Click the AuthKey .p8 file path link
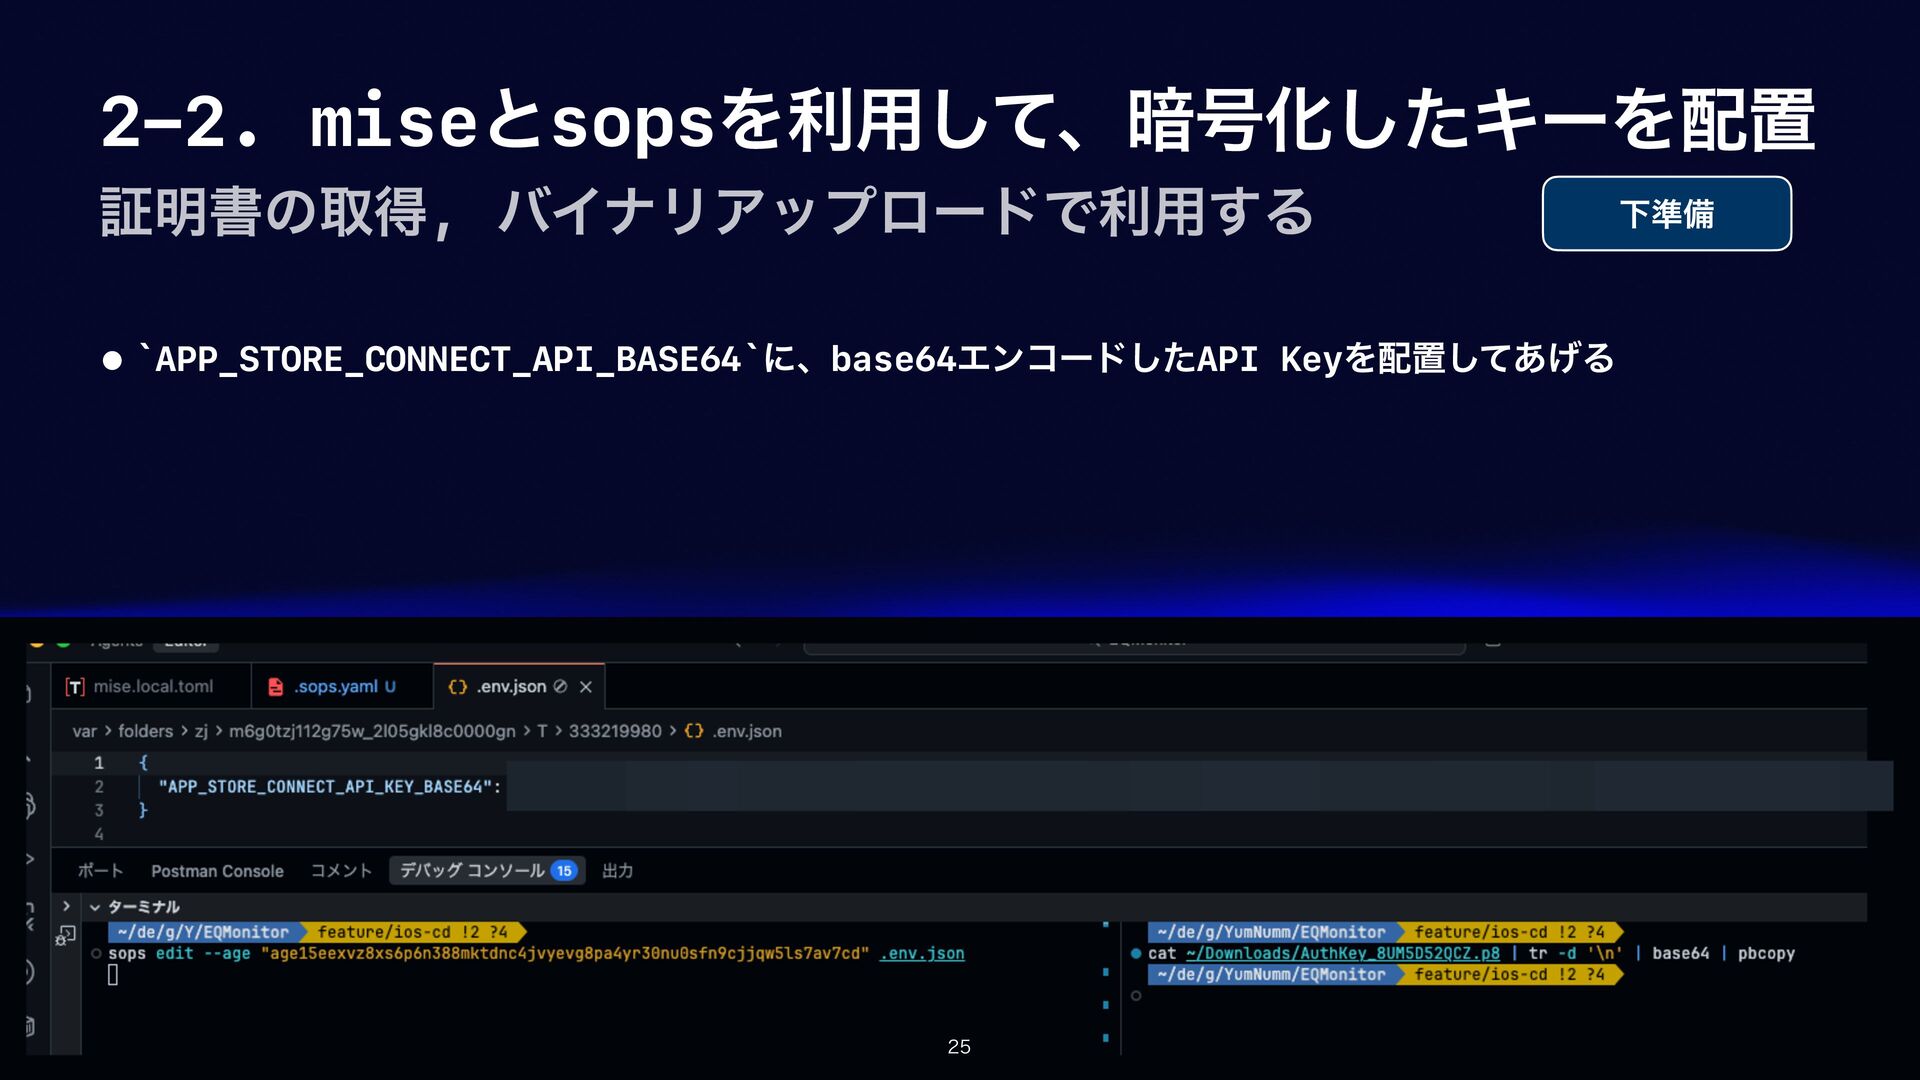The width and height of the screenshot is (1920, 1080). point(1342,954)
